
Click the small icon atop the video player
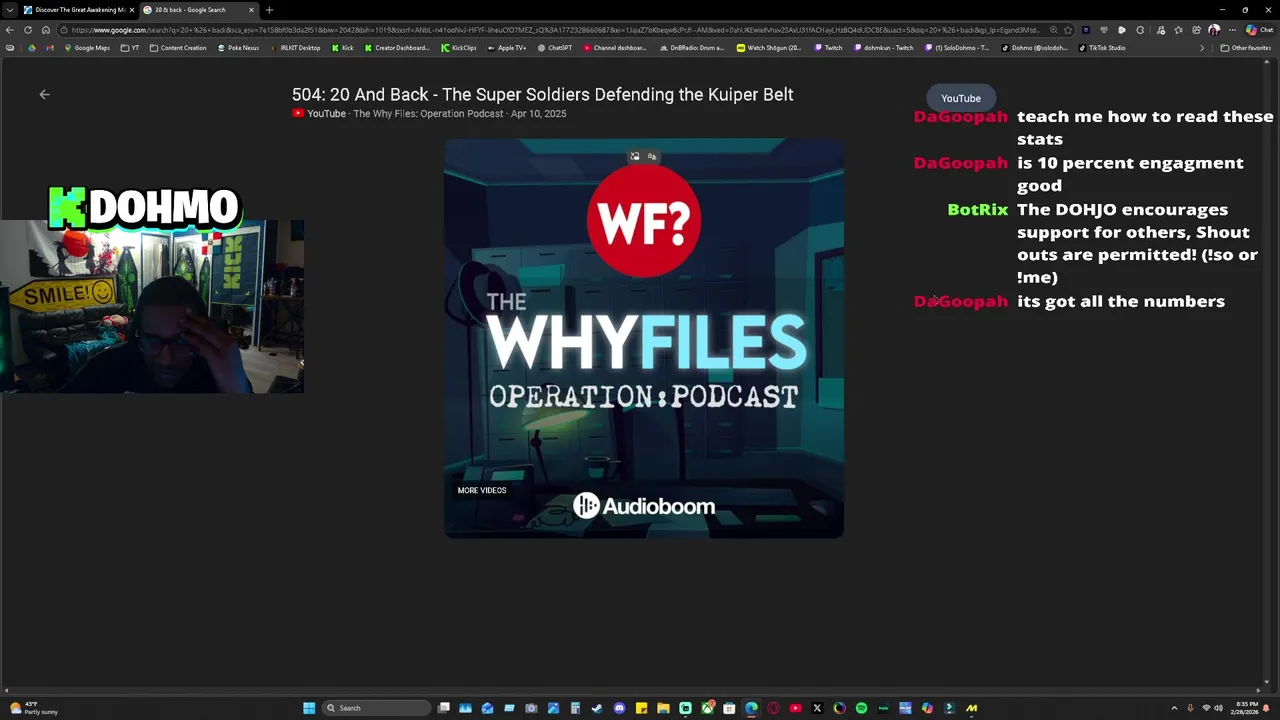[634, 156]
